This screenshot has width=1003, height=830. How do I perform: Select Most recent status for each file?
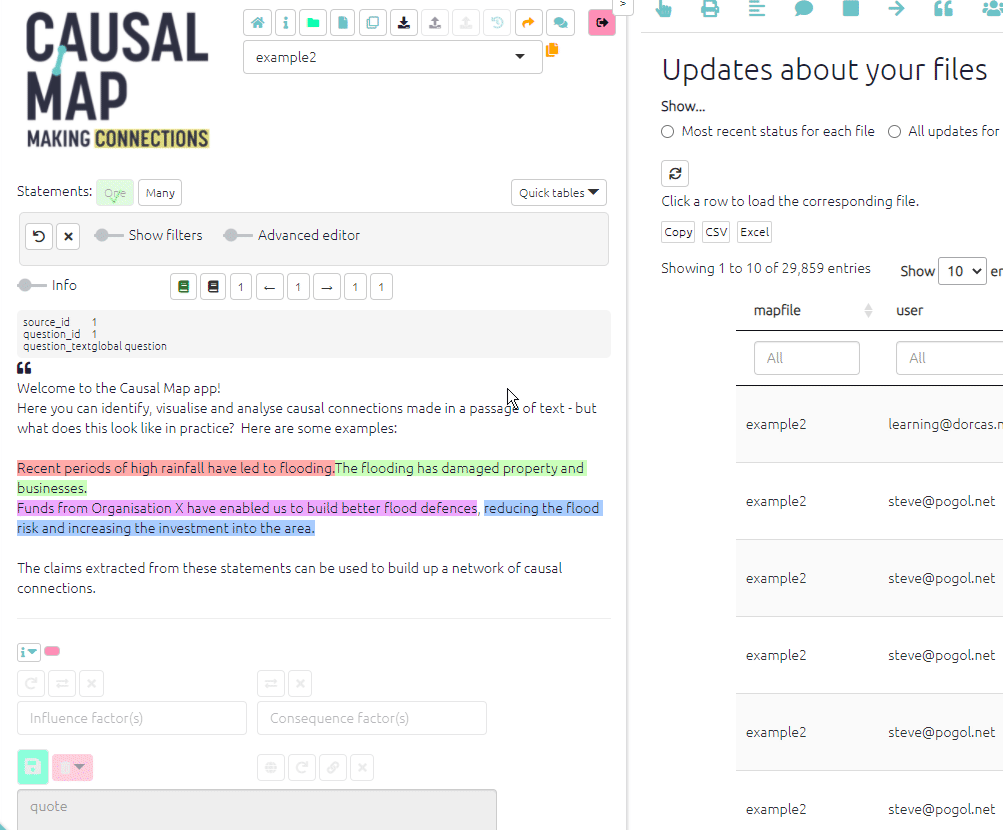coord(668,131)
